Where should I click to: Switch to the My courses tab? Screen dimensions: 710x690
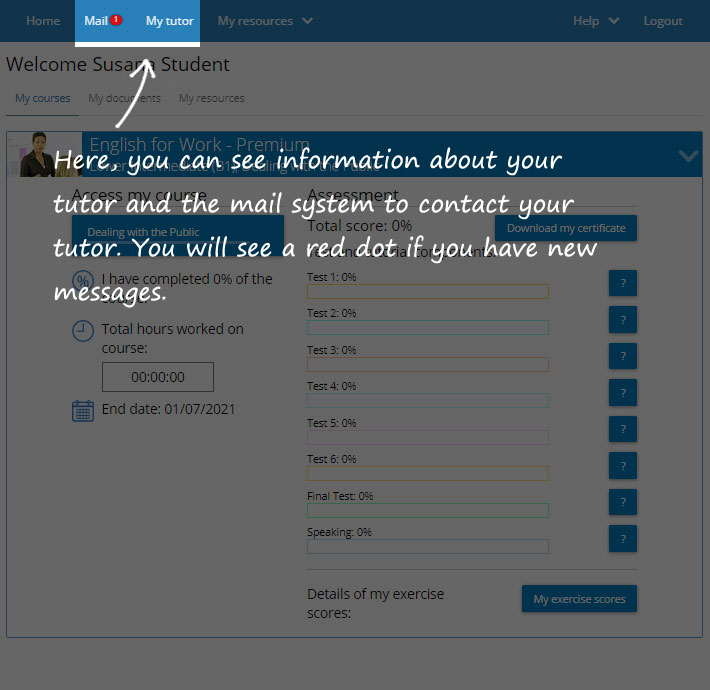[x=43, y=98]
